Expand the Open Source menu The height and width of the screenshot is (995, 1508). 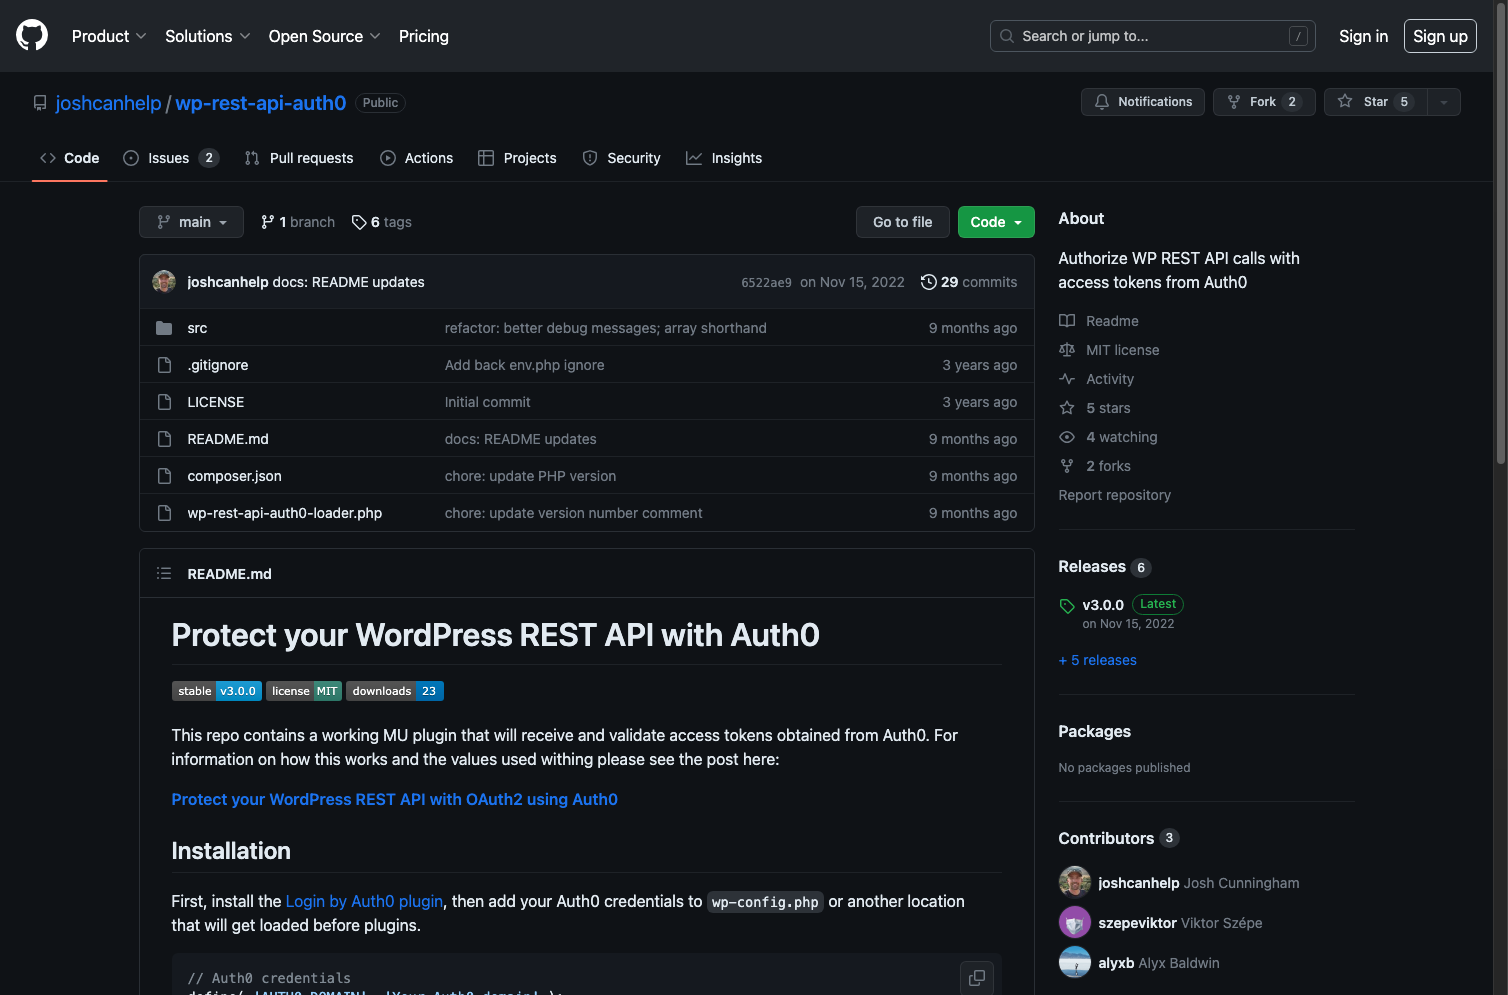[325, 36]
